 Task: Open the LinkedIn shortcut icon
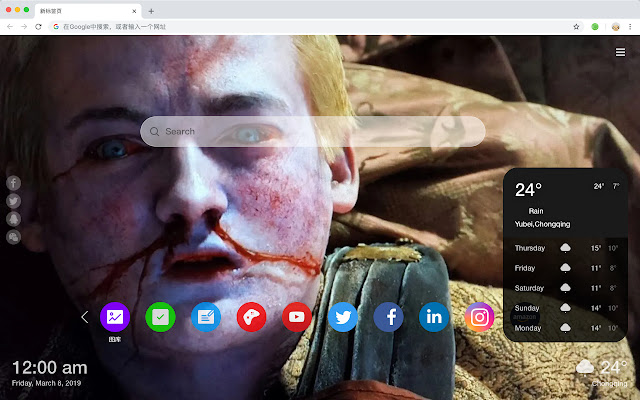point(433,317)
